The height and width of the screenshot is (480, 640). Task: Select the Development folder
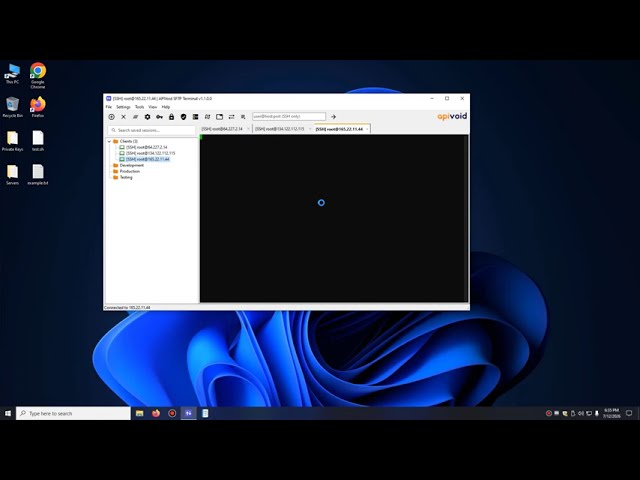tap(131, 165)
